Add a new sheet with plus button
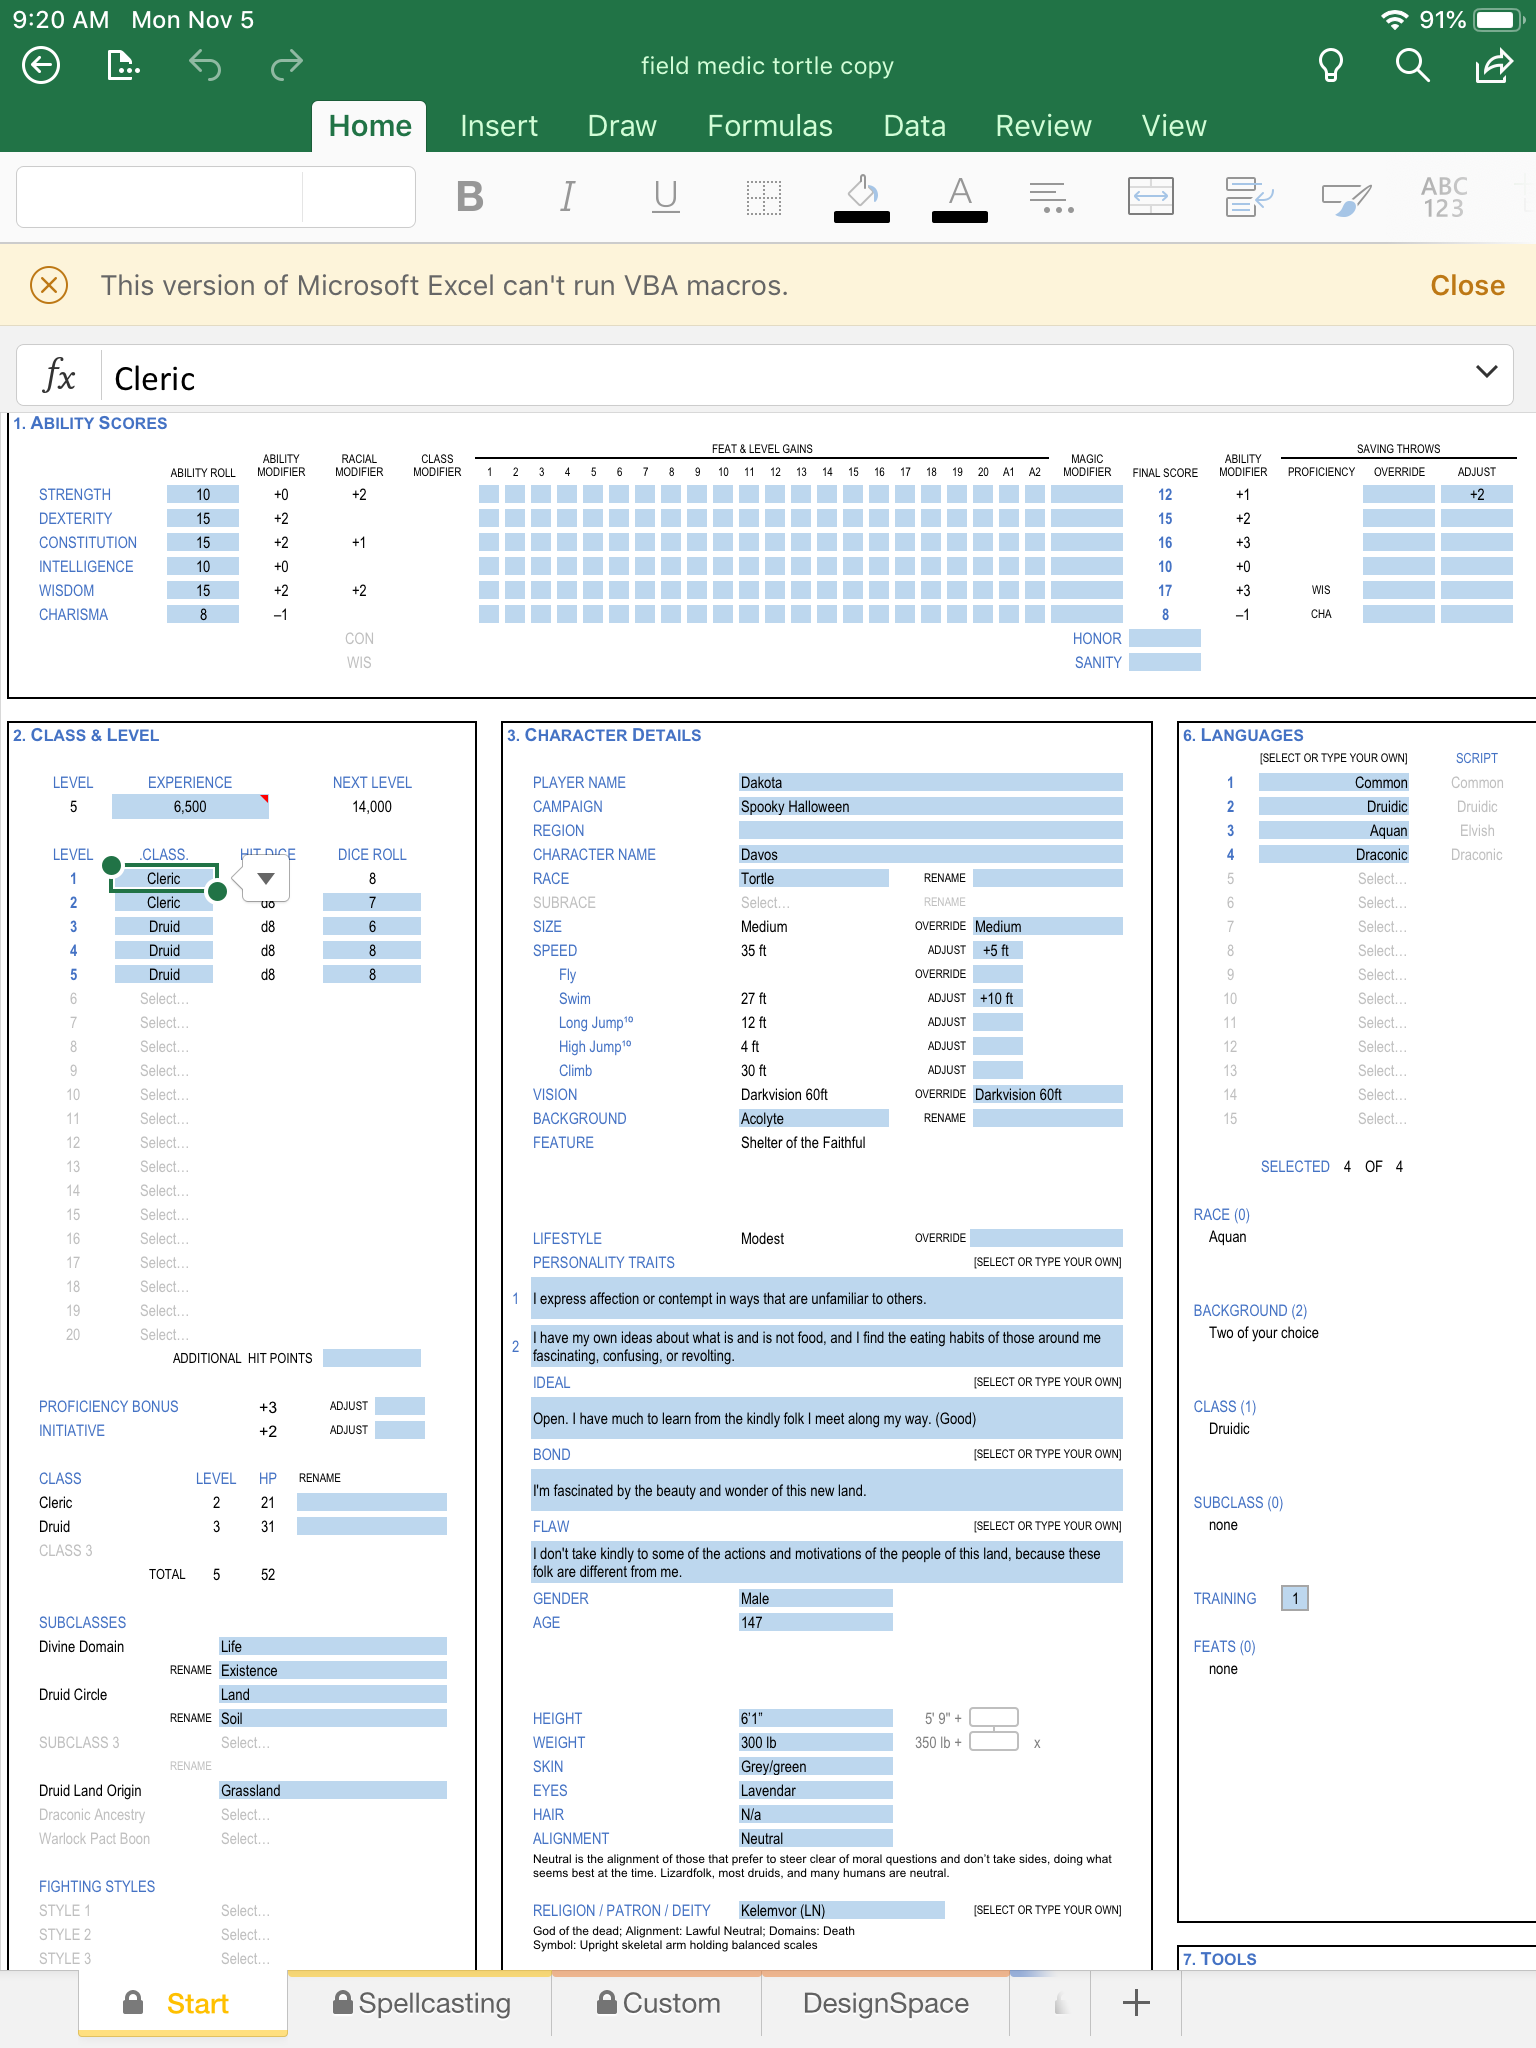 [1136, 2002]
